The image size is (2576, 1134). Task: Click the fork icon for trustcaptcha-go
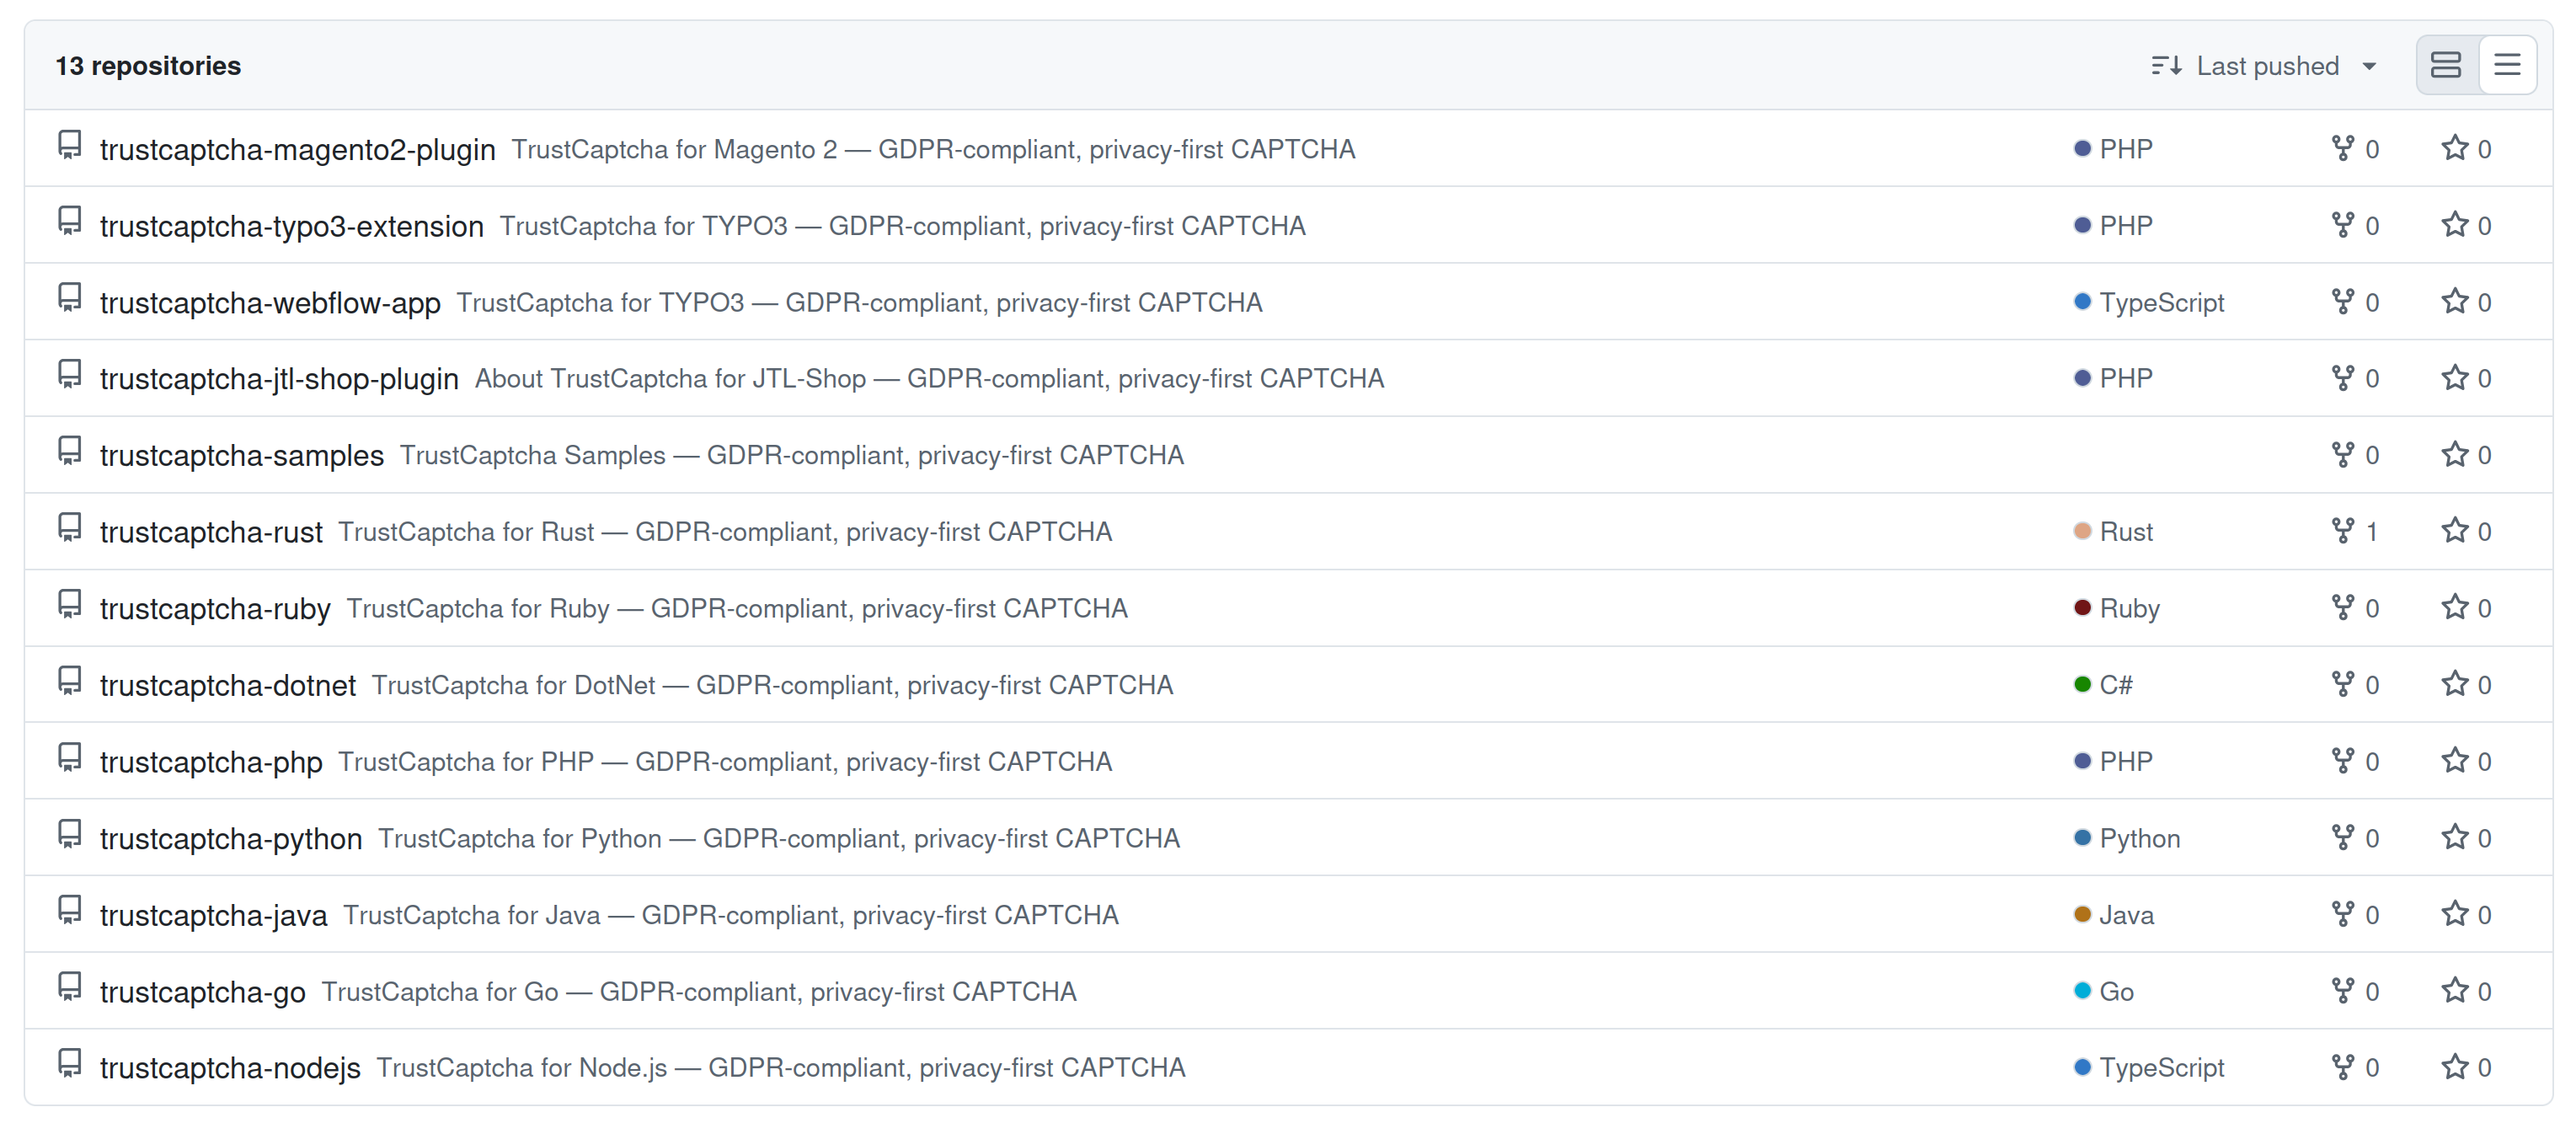tap(2342, 991)
